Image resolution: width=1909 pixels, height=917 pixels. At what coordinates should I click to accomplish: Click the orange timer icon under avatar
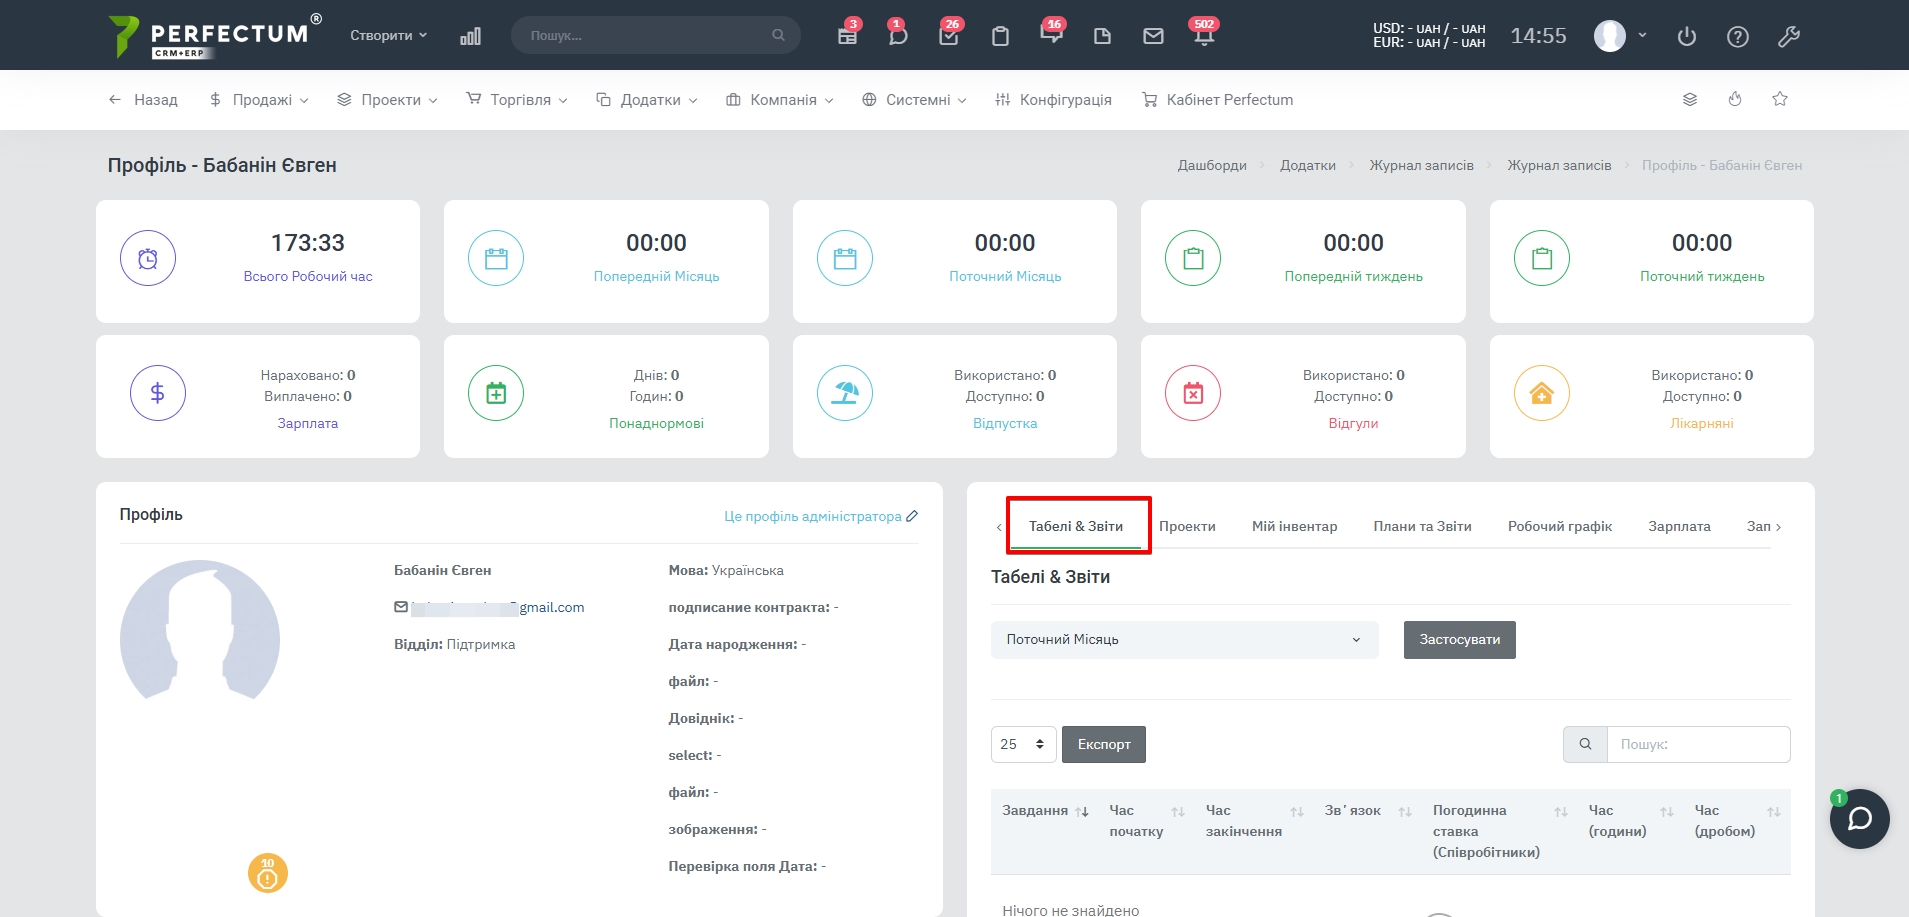click(267, 873)
